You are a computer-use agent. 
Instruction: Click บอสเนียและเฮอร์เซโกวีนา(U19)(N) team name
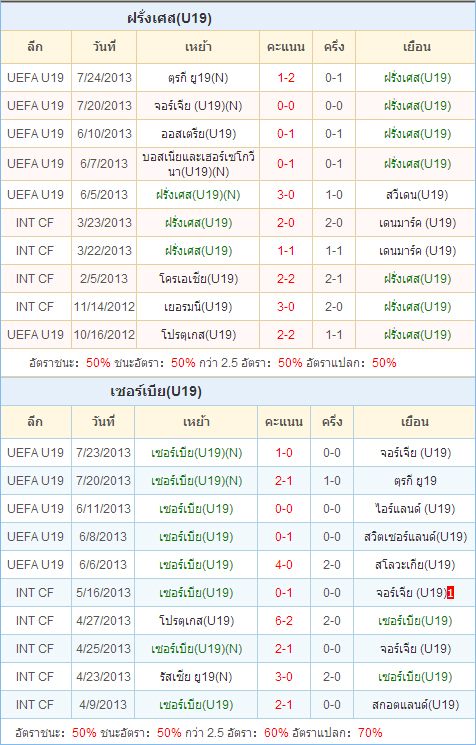(198, 164)
